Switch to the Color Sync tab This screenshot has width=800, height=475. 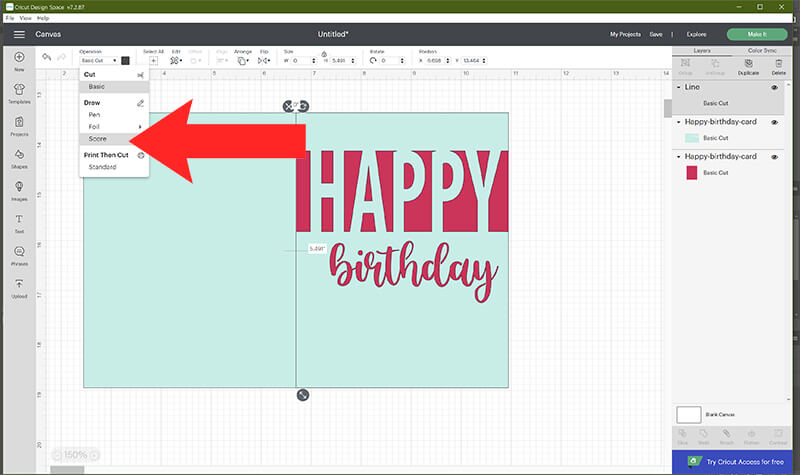point(763,50)
